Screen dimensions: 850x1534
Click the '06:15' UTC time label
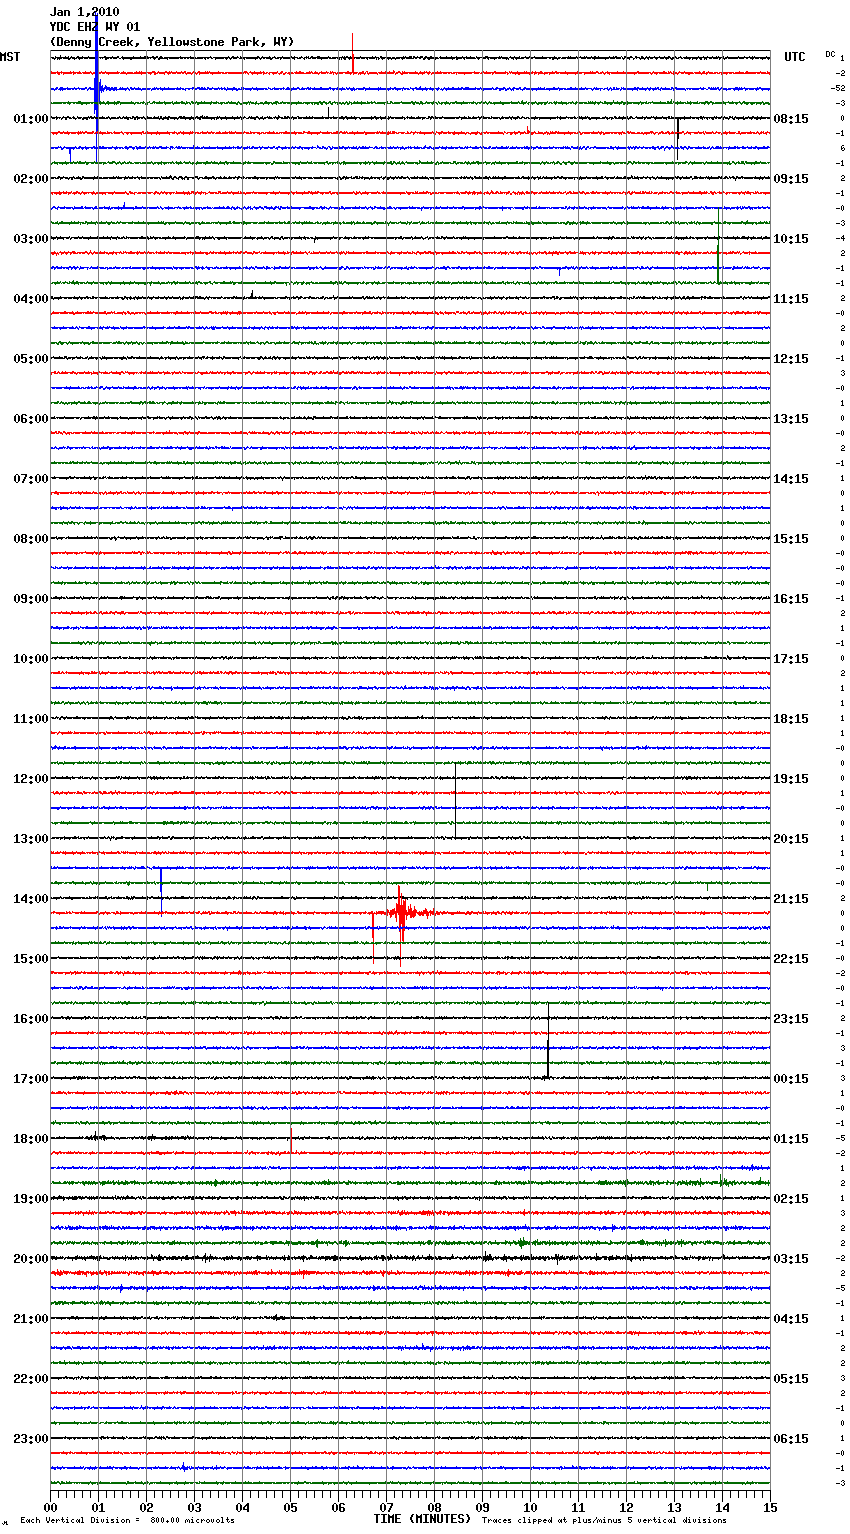point(791,1439)
